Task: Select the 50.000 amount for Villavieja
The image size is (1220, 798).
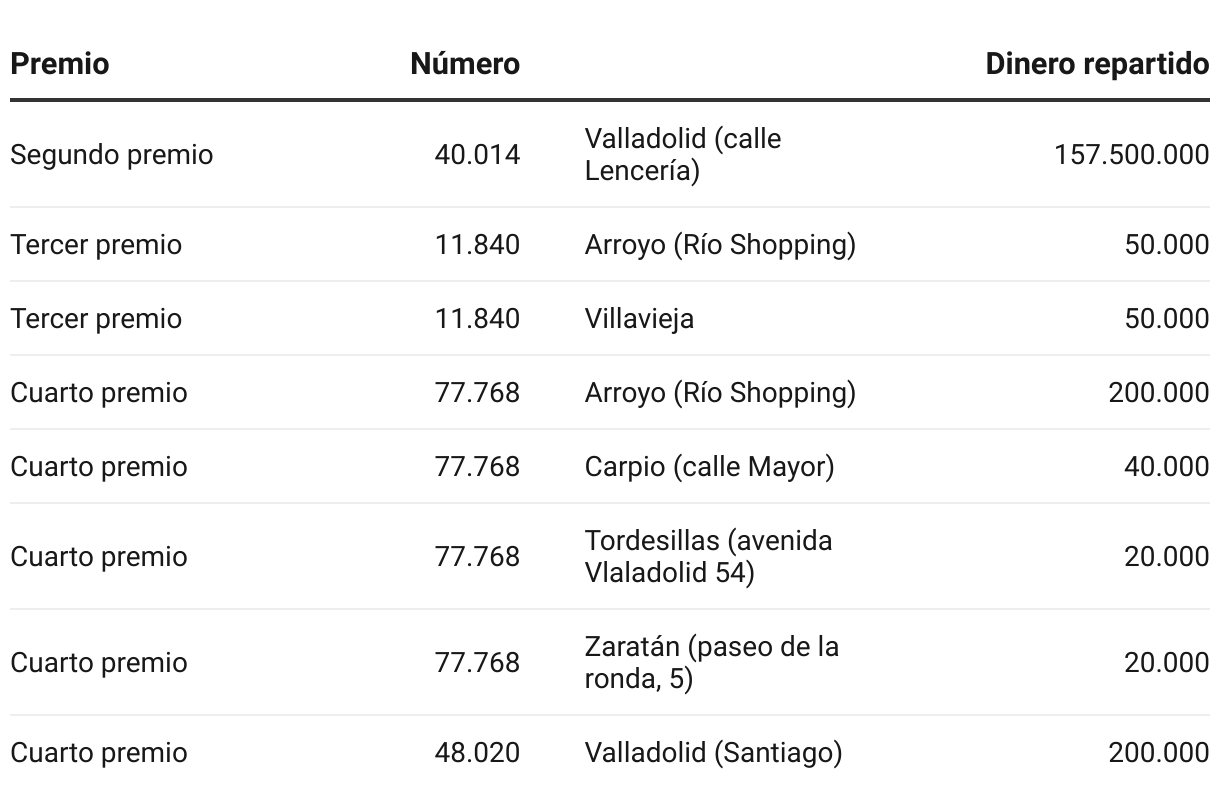Action: tap(1166, 319)
